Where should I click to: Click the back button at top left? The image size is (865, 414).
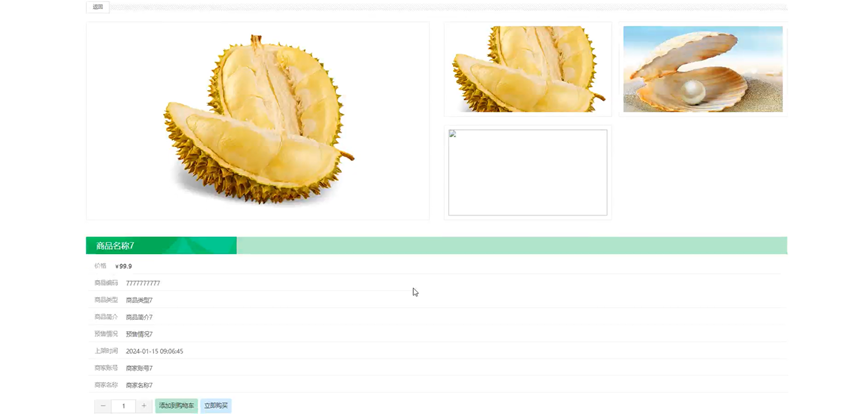(98, 7)
